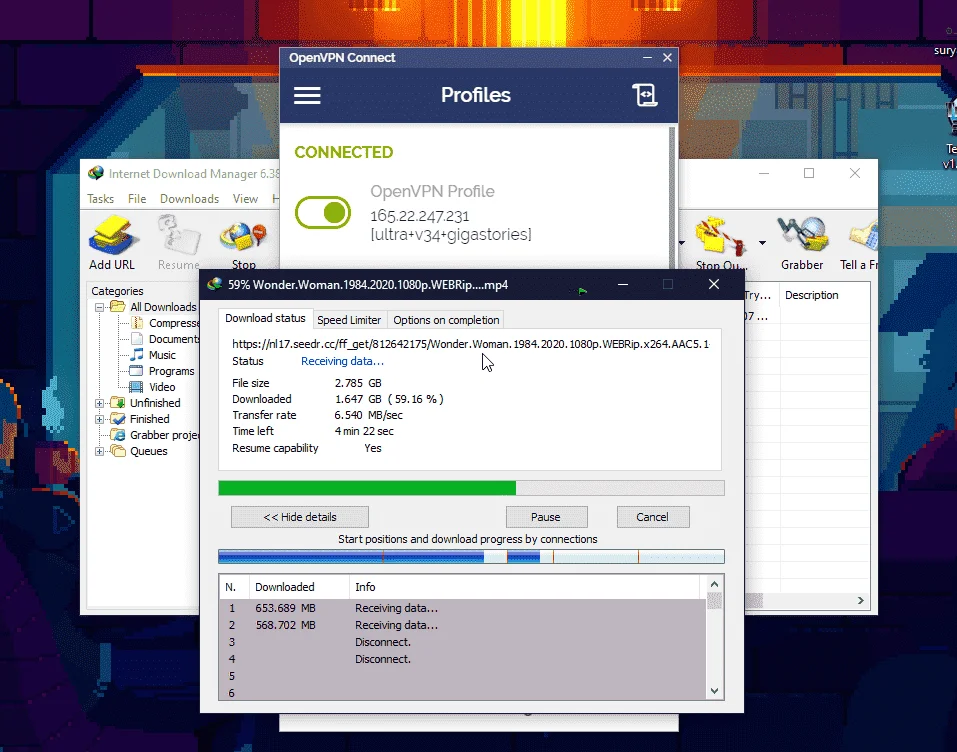Screen dimensions: 957x752
Task: Click the Hide details button
Action: 300,517
